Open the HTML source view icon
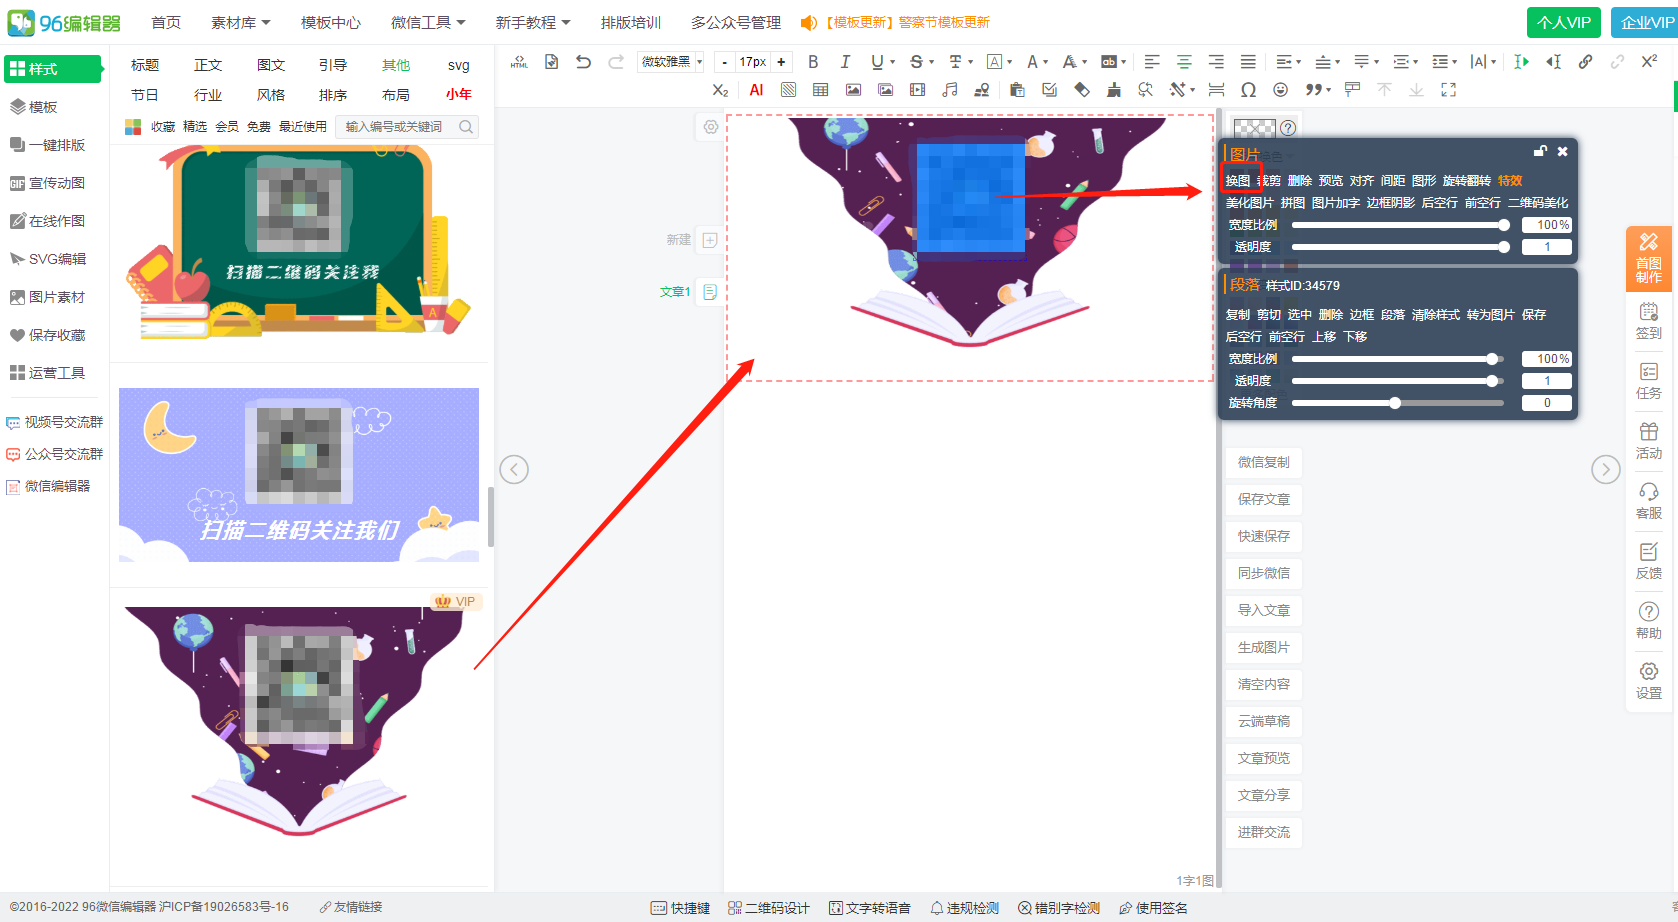The height and width of the screenshot is (922, 1678). [519, 62]
